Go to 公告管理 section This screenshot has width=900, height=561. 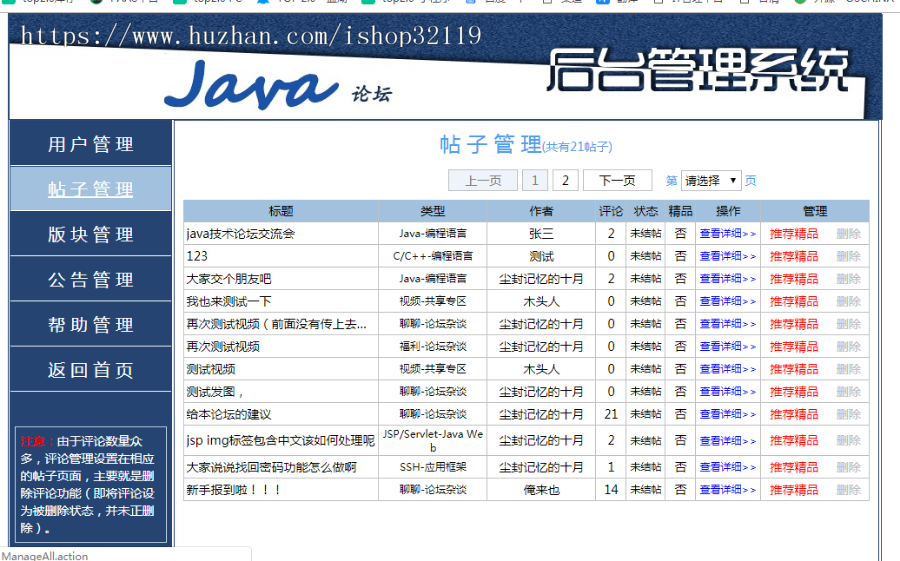pyautogui.click(x=91, y=280)
